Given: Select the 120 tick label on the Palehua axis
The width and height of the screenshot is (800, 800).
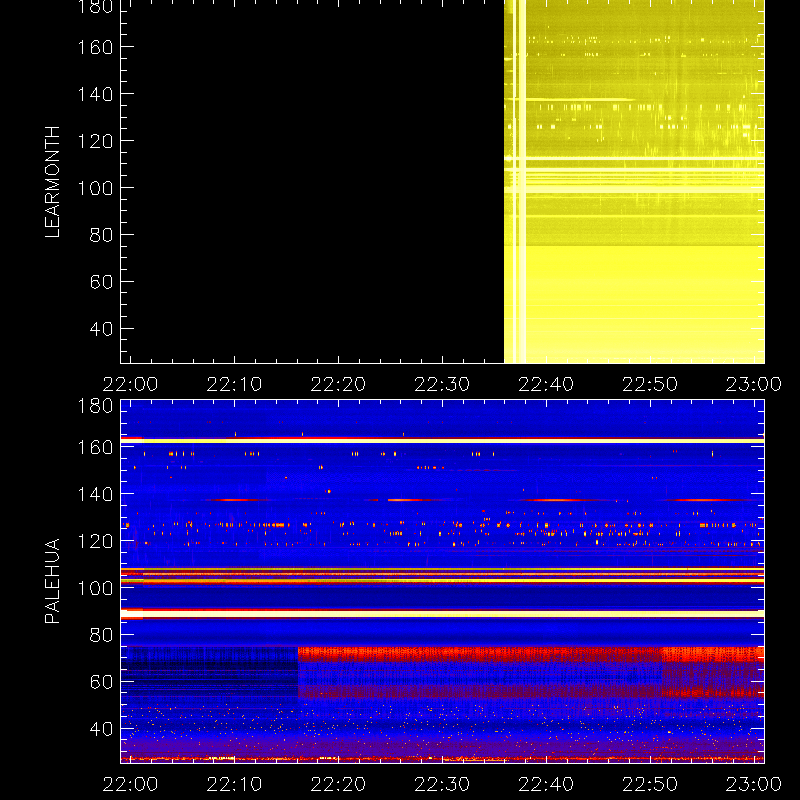Looking at the screenshot, I should pyautogui.click(x=95, y=541).
